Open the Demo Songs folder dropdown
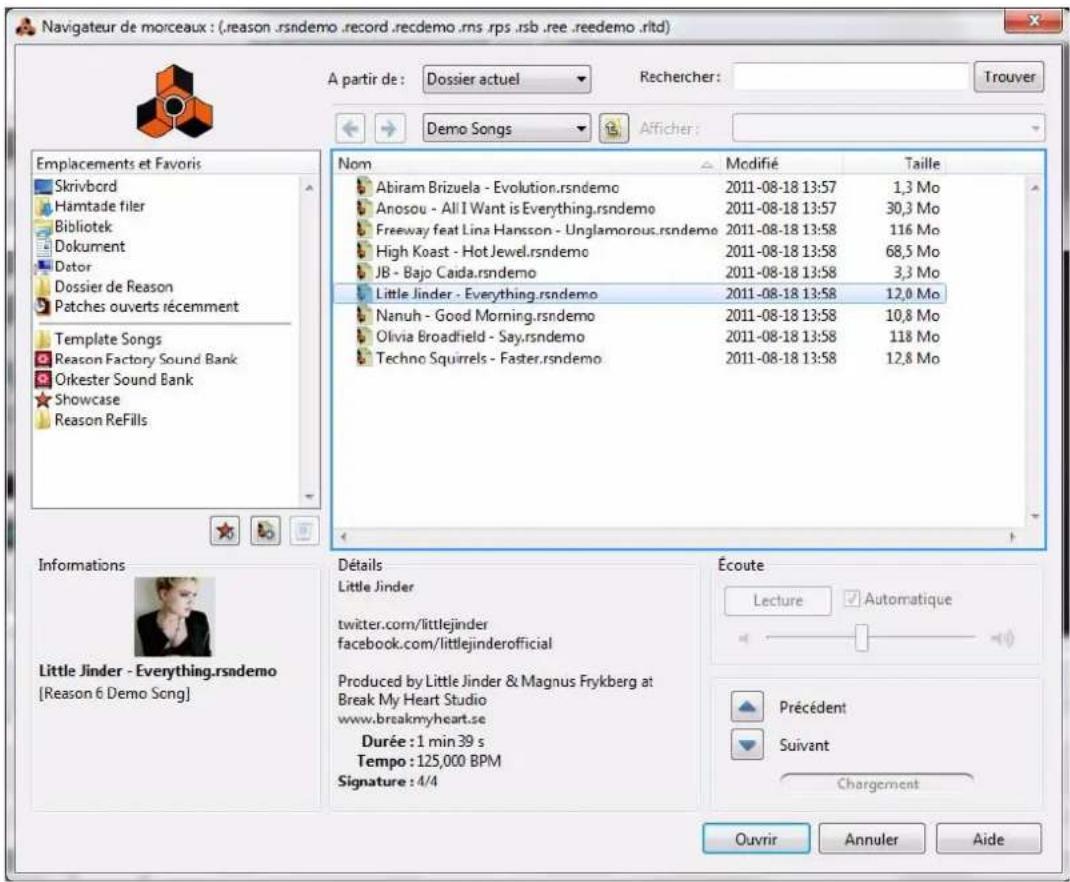 point(506,128)
